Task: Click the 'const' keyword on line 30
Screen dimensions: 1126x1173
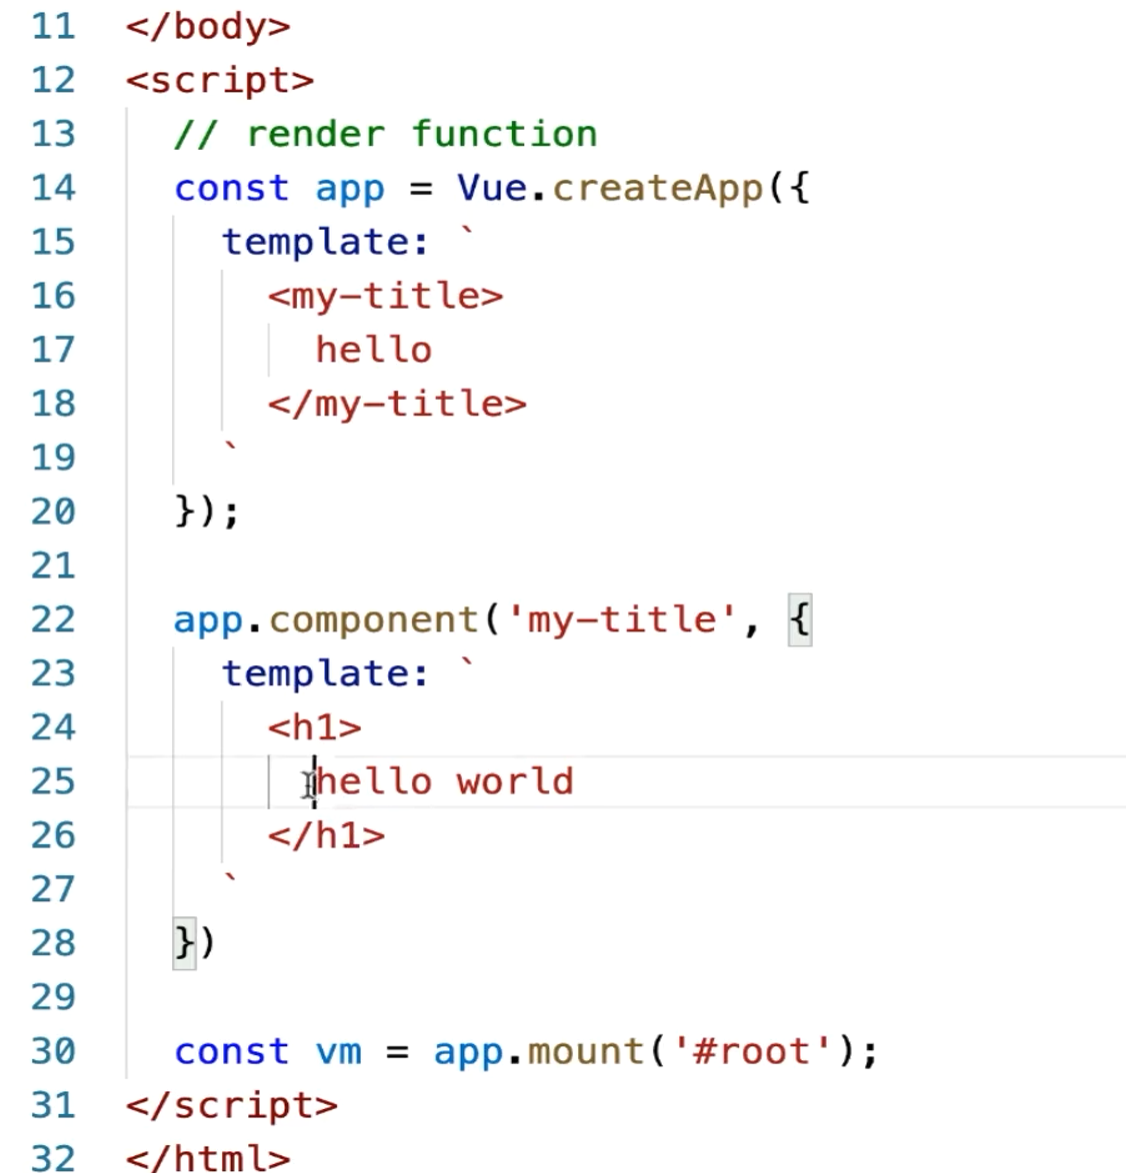Action: (x=231, y=1052)
